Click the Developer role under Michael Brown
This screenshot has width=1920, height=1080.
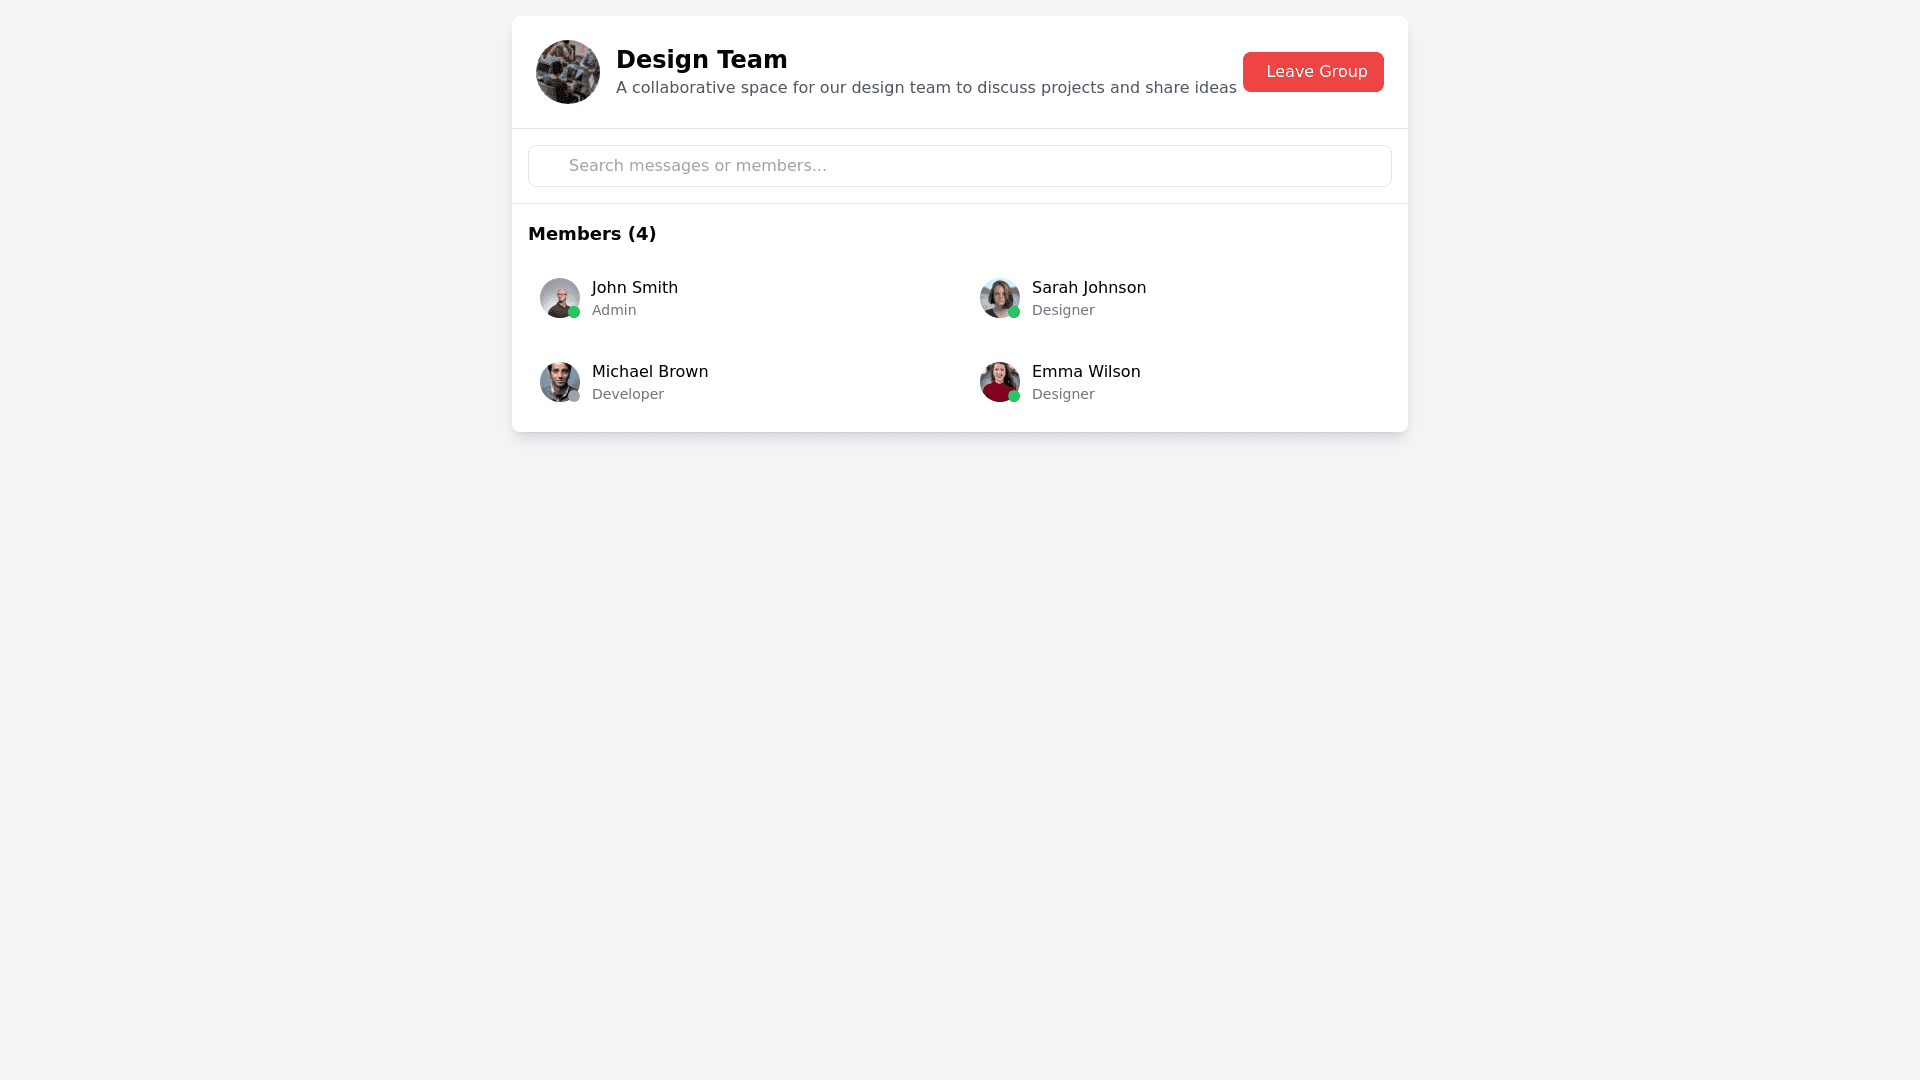(x=628, y=394)
